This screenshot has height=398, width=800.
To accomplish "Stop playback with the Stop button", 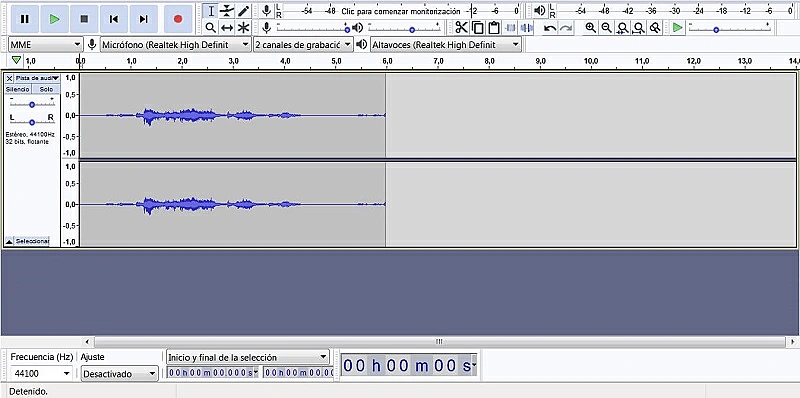I will (x=84, y=19).
